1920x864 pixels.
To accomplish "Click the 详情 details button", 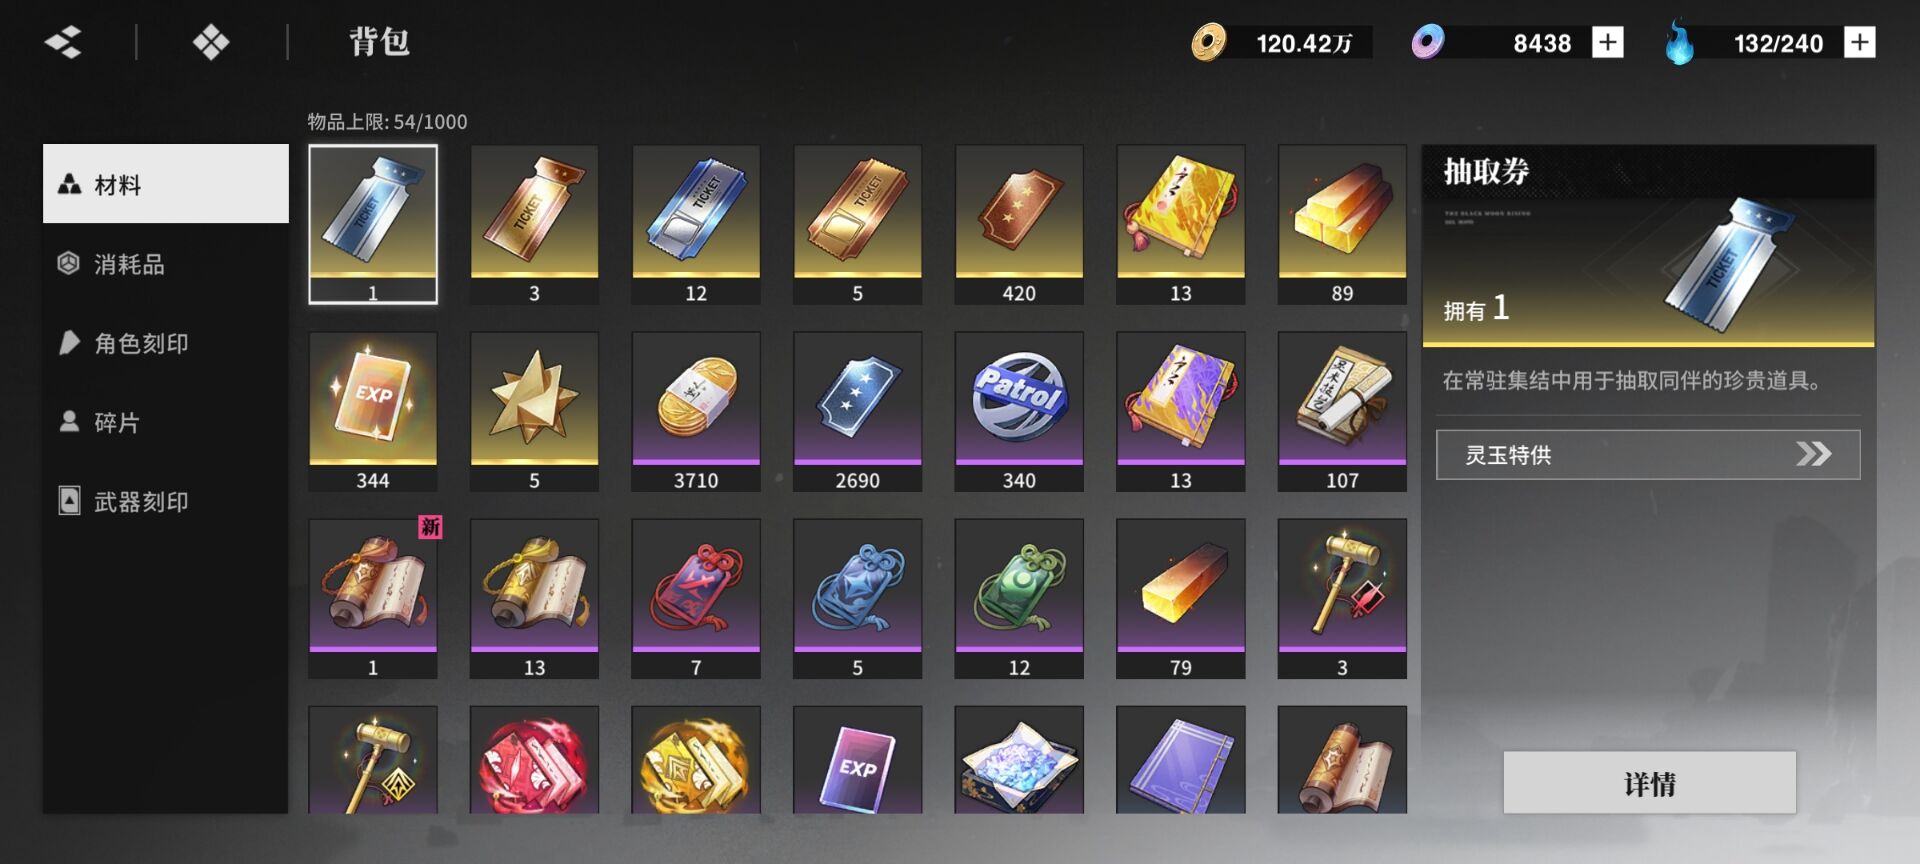I will [1650, 783].
